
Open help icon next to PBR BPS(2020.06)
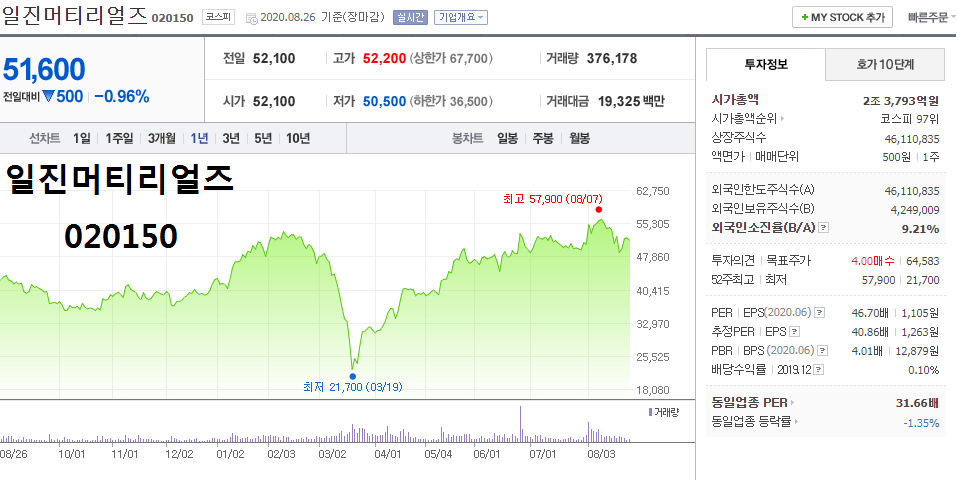pos(823,351)
